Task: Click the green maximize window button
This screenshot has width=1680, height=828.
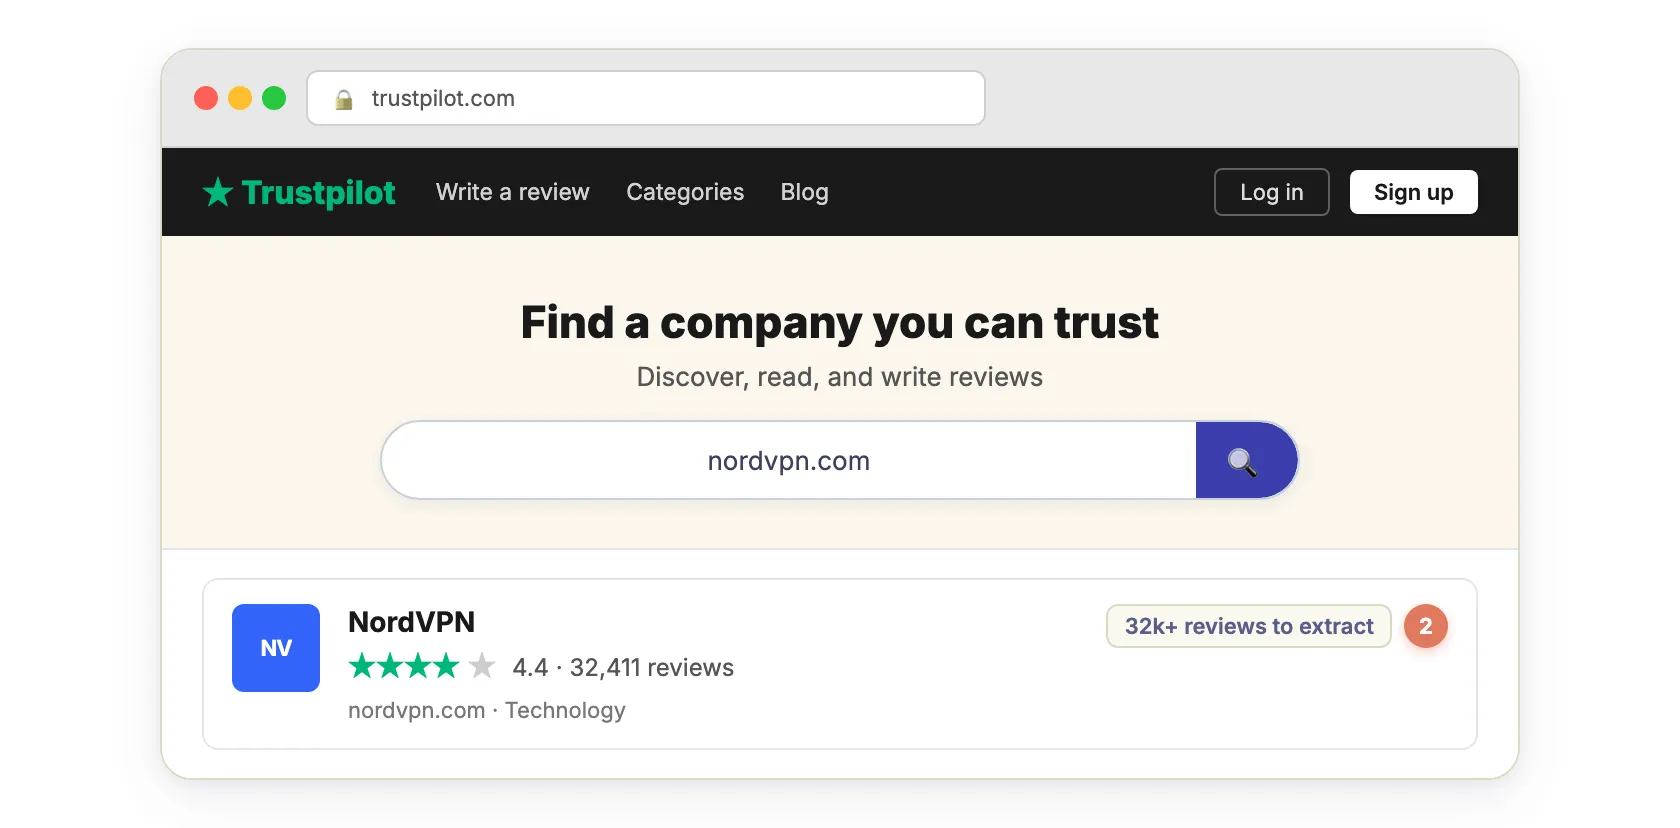Action: 274,98
